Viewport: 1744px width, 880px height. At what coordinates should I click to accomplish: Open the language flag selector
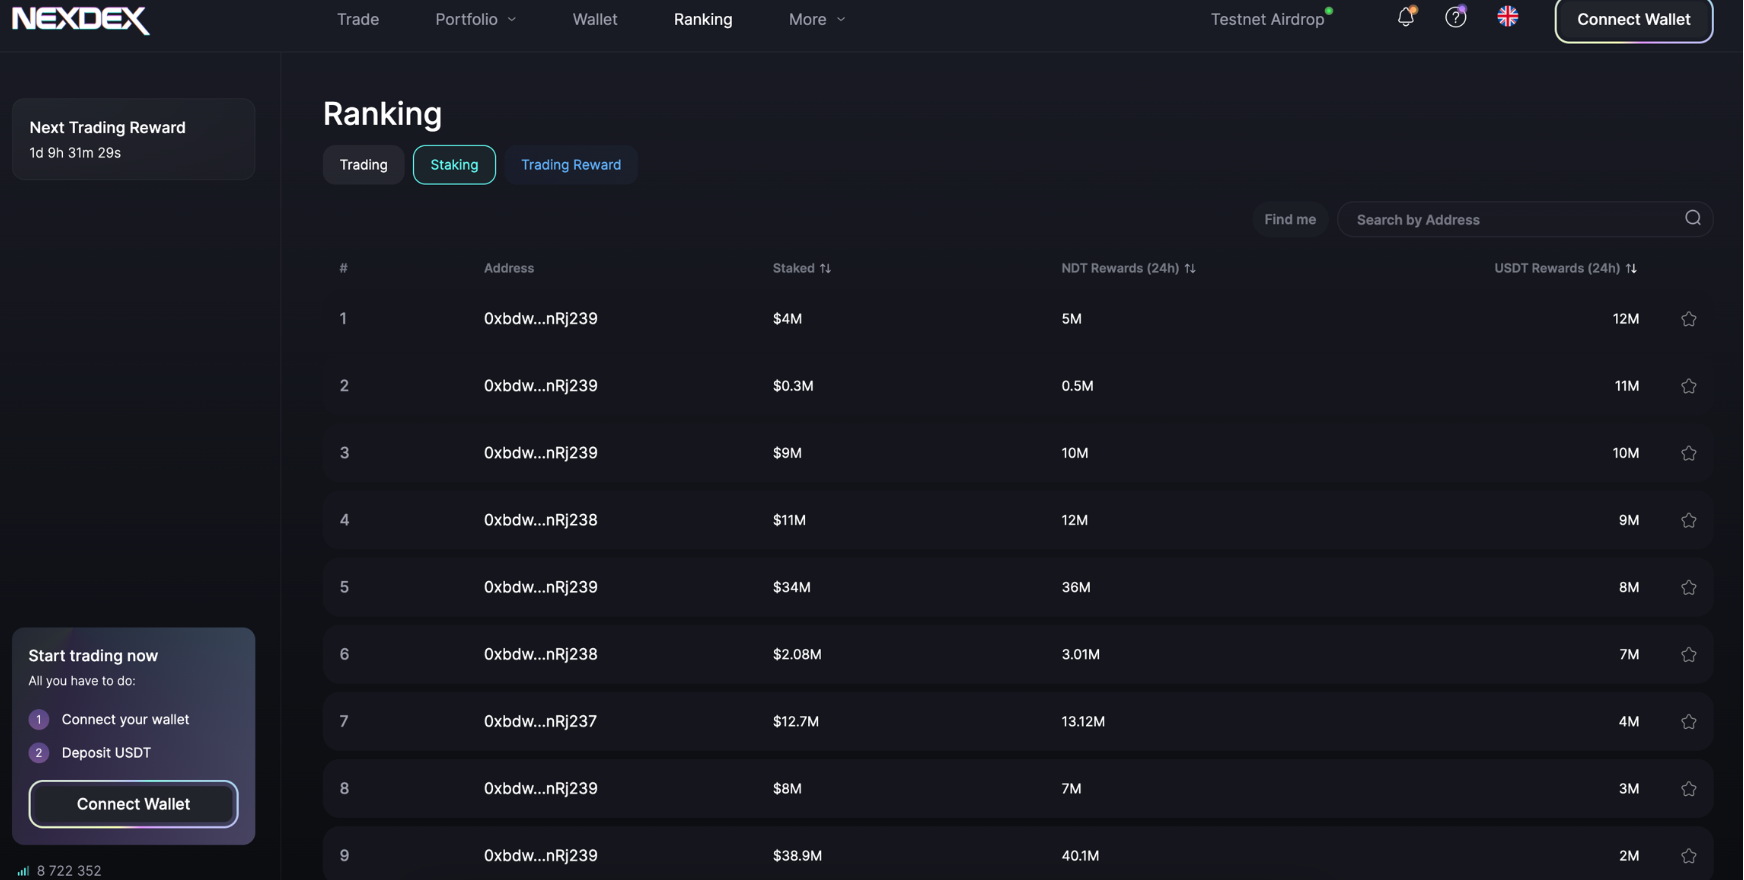click(1507, 17)
